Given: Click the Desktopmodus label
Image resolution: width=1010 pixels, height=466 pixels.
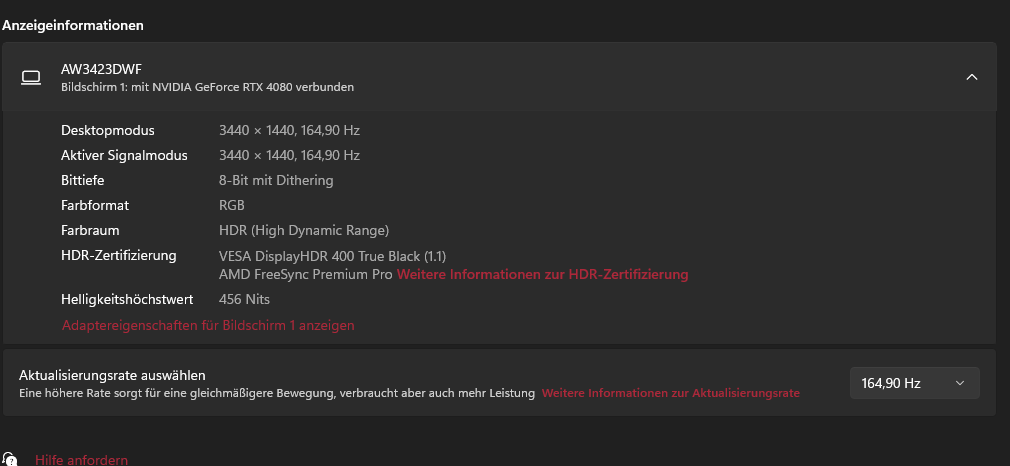Looking at the screenshot, I should pyautogui.click(x=108, y=131).
